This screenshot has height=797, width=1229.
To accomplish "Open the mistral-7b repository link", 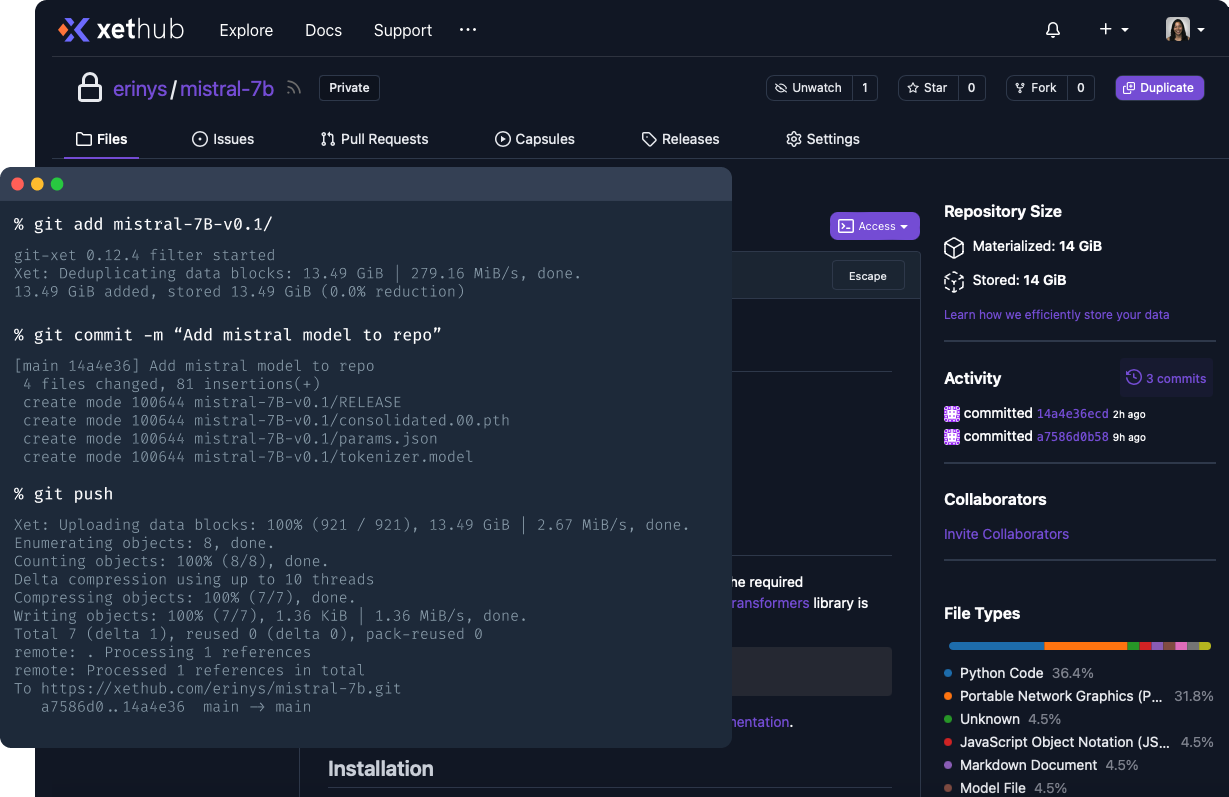I will coord(227,89).
